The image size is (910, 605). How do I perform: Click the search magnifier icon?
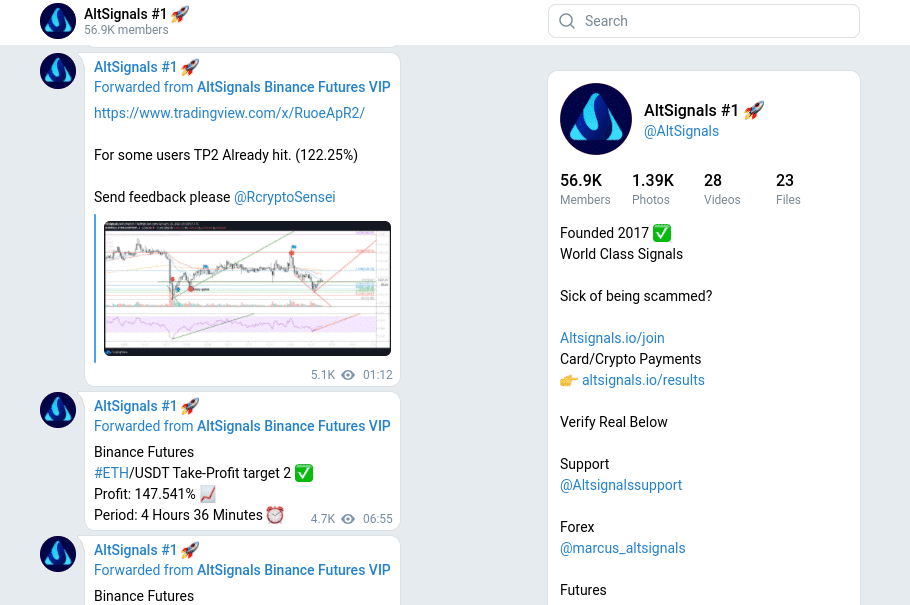click(x=566, y=21)
